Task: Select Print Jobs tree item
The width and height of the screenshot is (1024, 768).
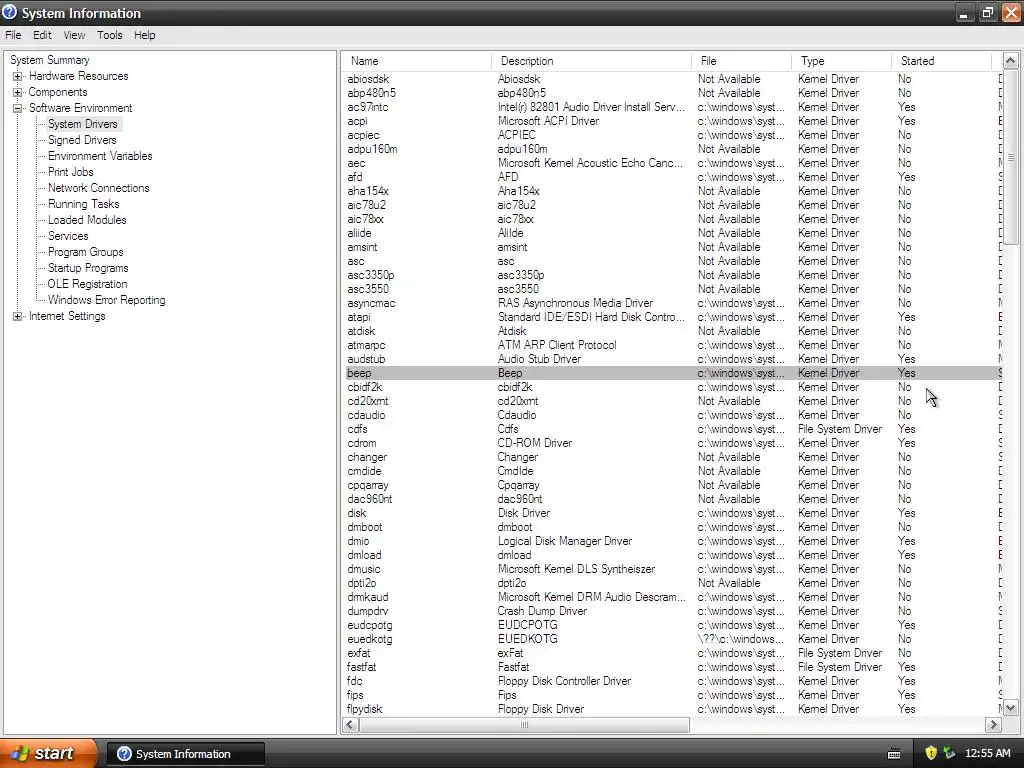Action: point(71,172)
